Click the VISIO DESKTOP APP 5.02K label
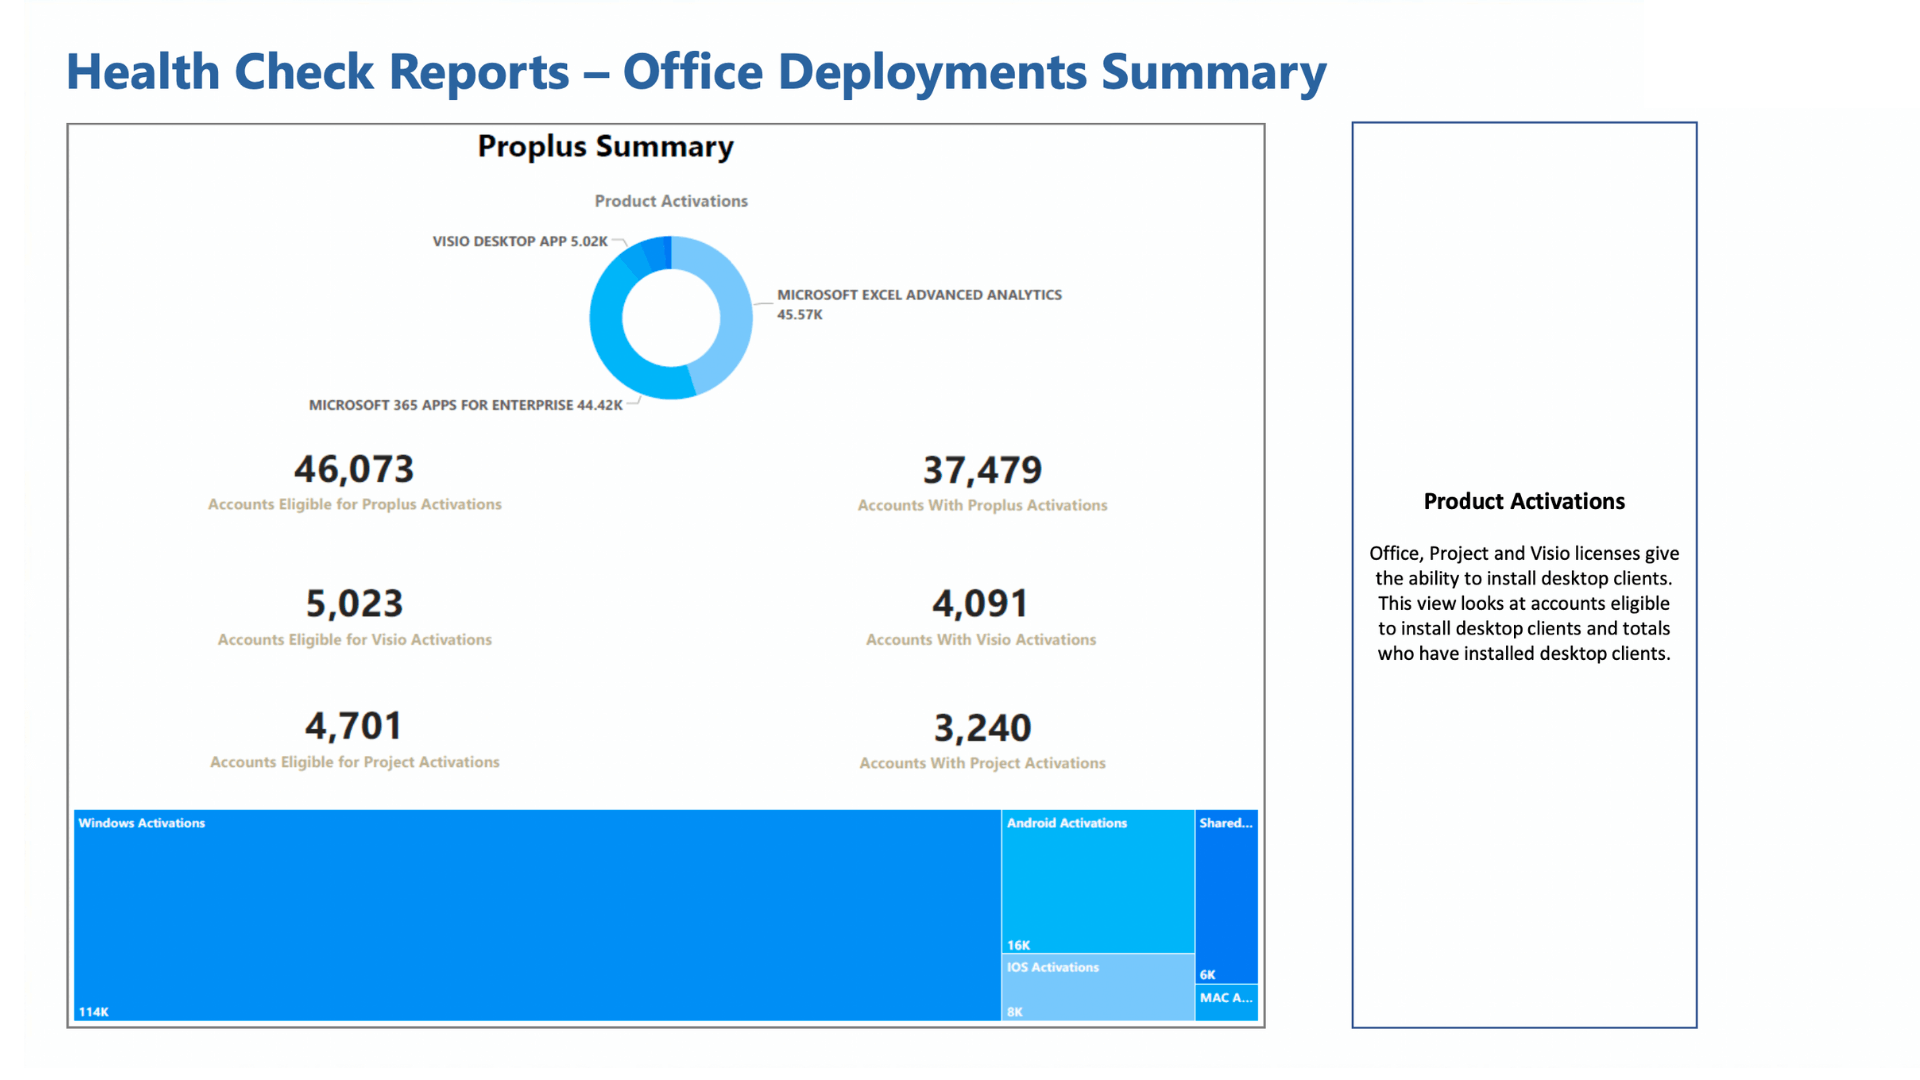Screen dimensions: 1920x1080 pyautogui.click(x=520, y=241)
